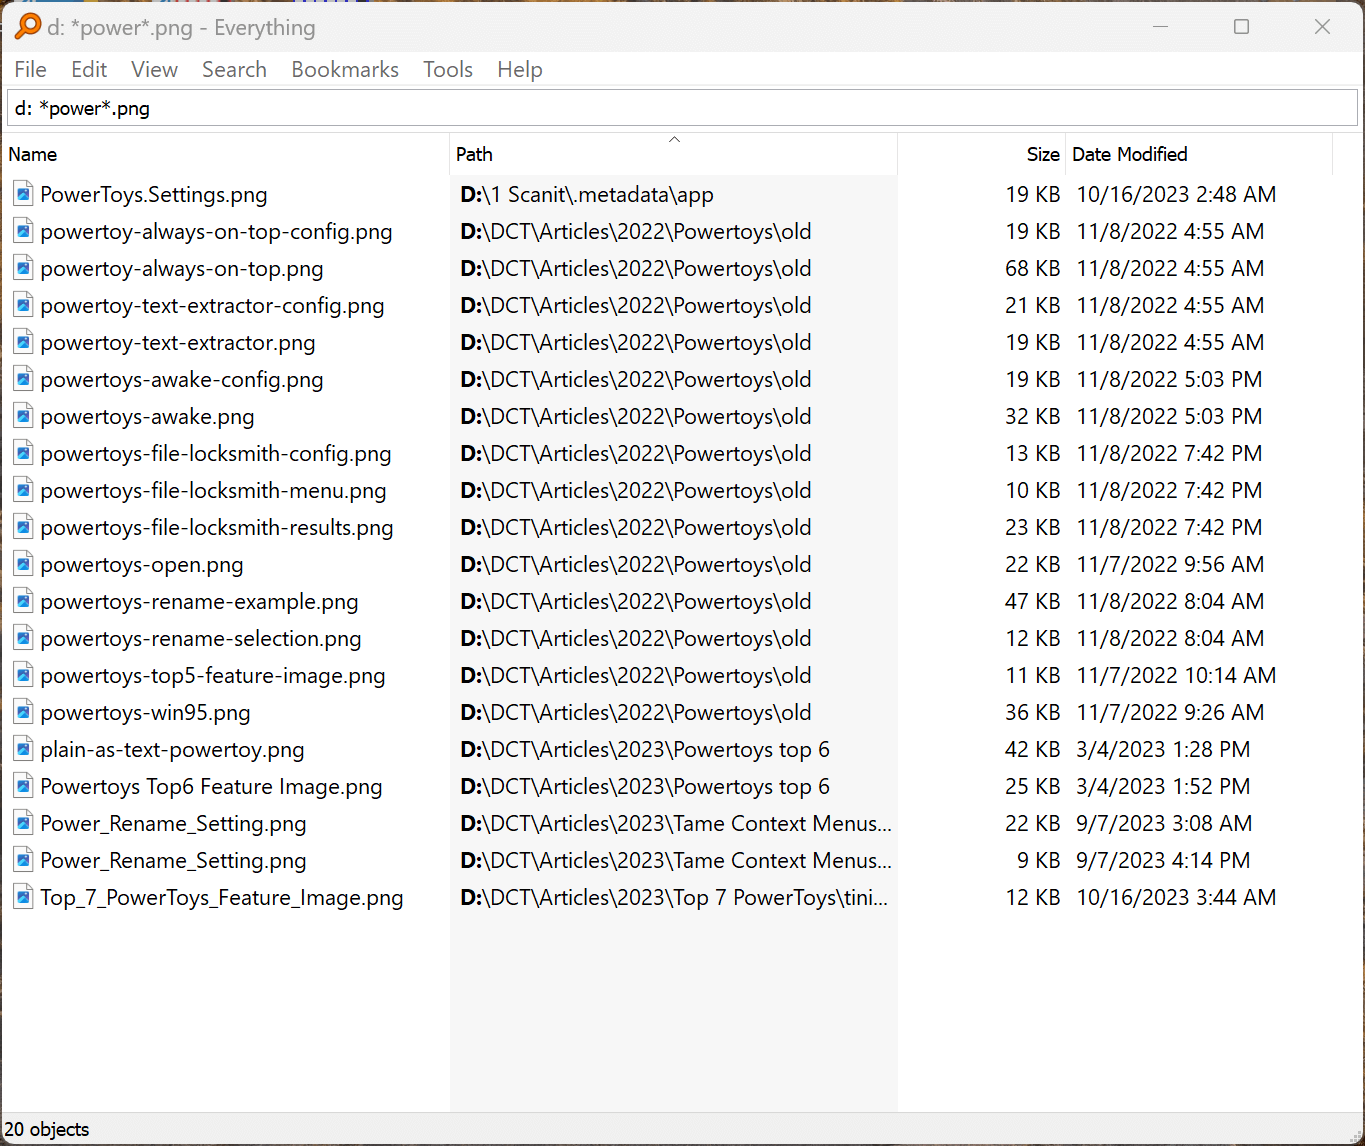Minimize the Everything window
Screen dimensions: 1365x1146
tap(1160, 27)
